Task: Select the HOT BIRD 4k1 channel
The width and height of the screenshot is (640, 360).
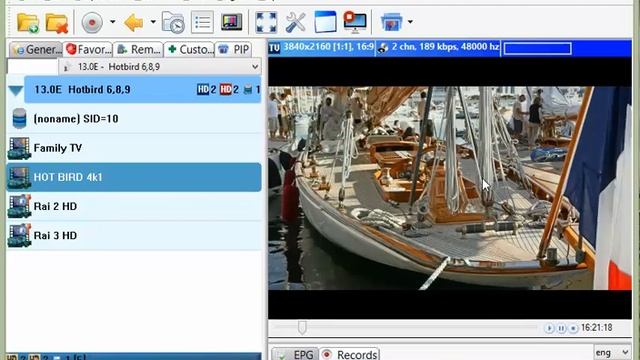Action: (x=134, y=177)
